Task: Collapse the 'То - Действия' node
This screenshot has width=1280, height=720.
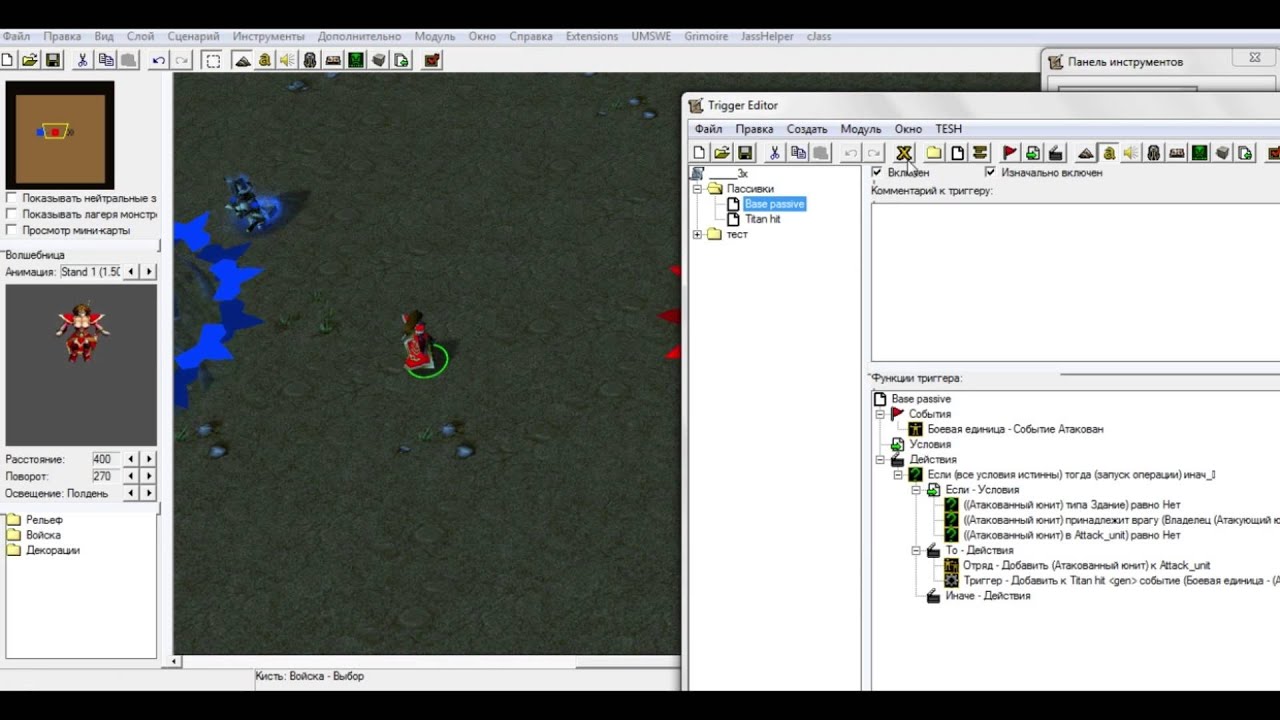Action: 916,550
